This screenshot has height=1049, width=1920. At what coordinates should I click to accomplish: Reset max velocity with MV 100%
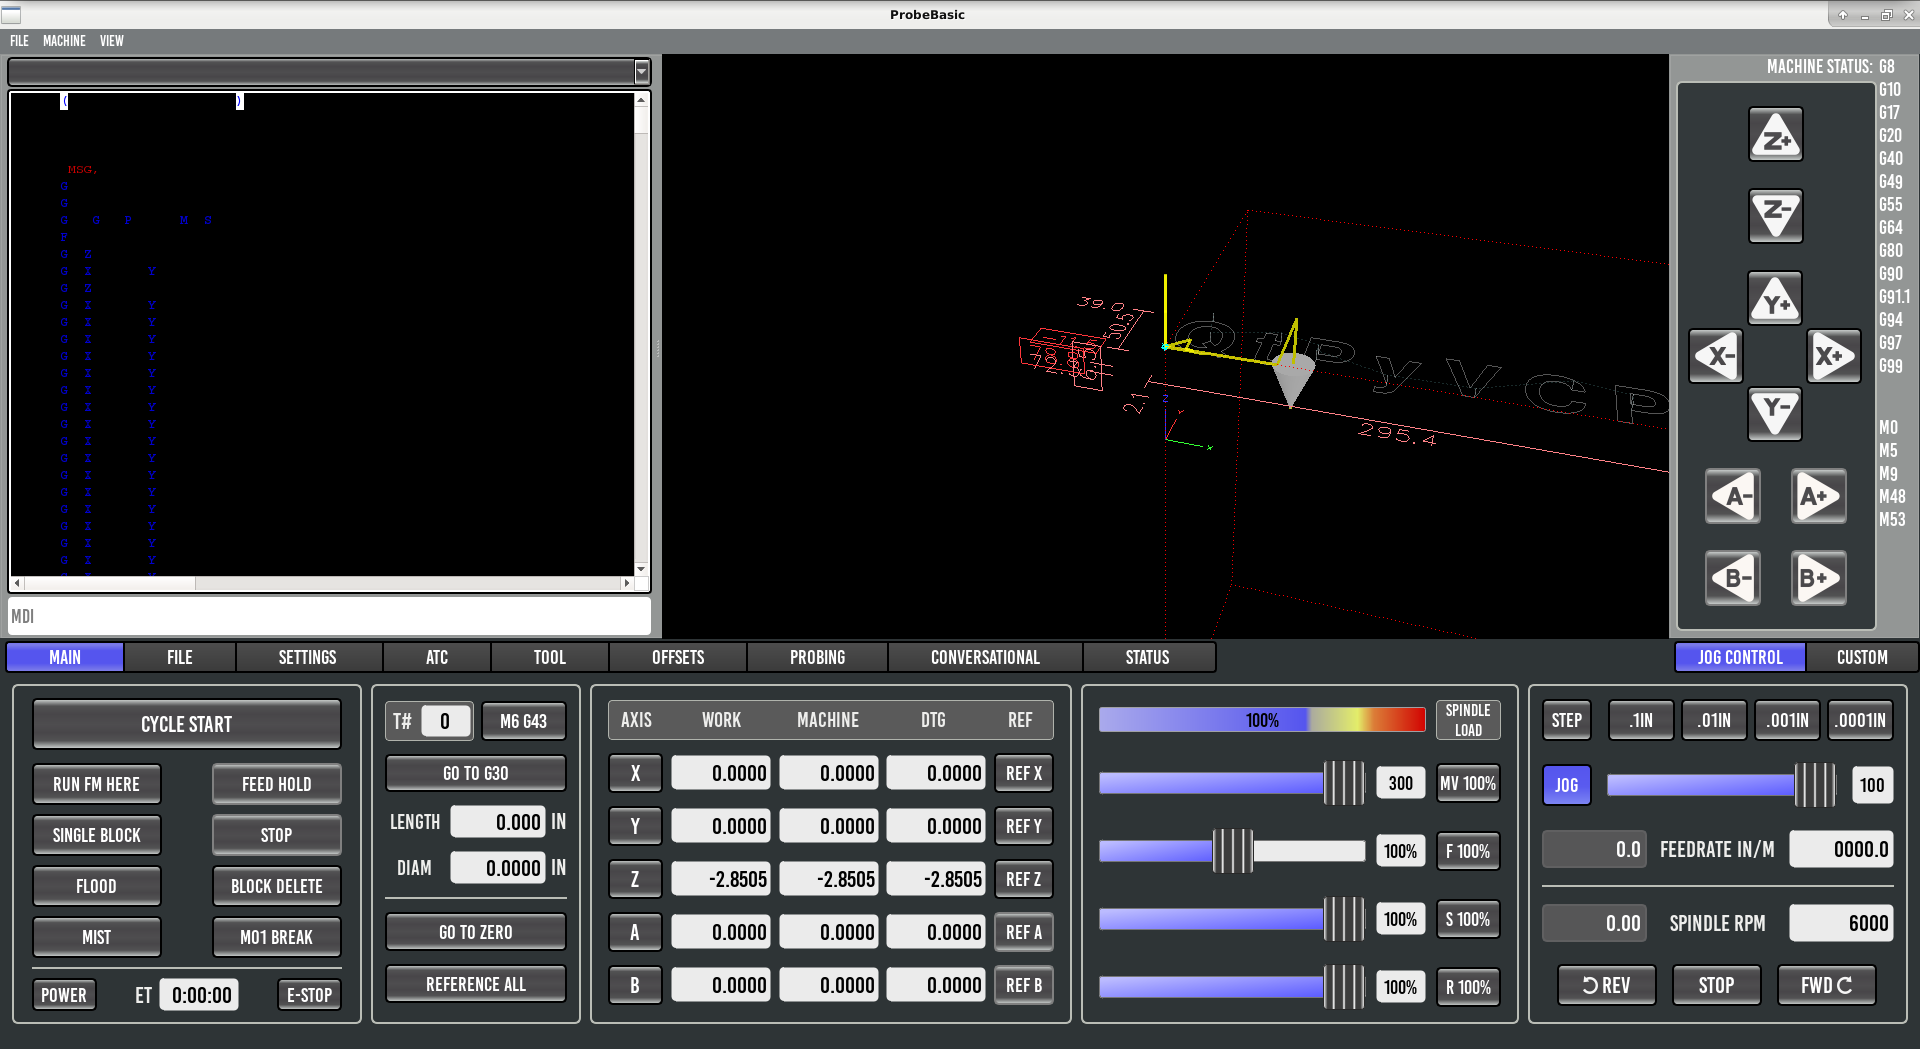pyautogui.click(x=1467, y=783)
